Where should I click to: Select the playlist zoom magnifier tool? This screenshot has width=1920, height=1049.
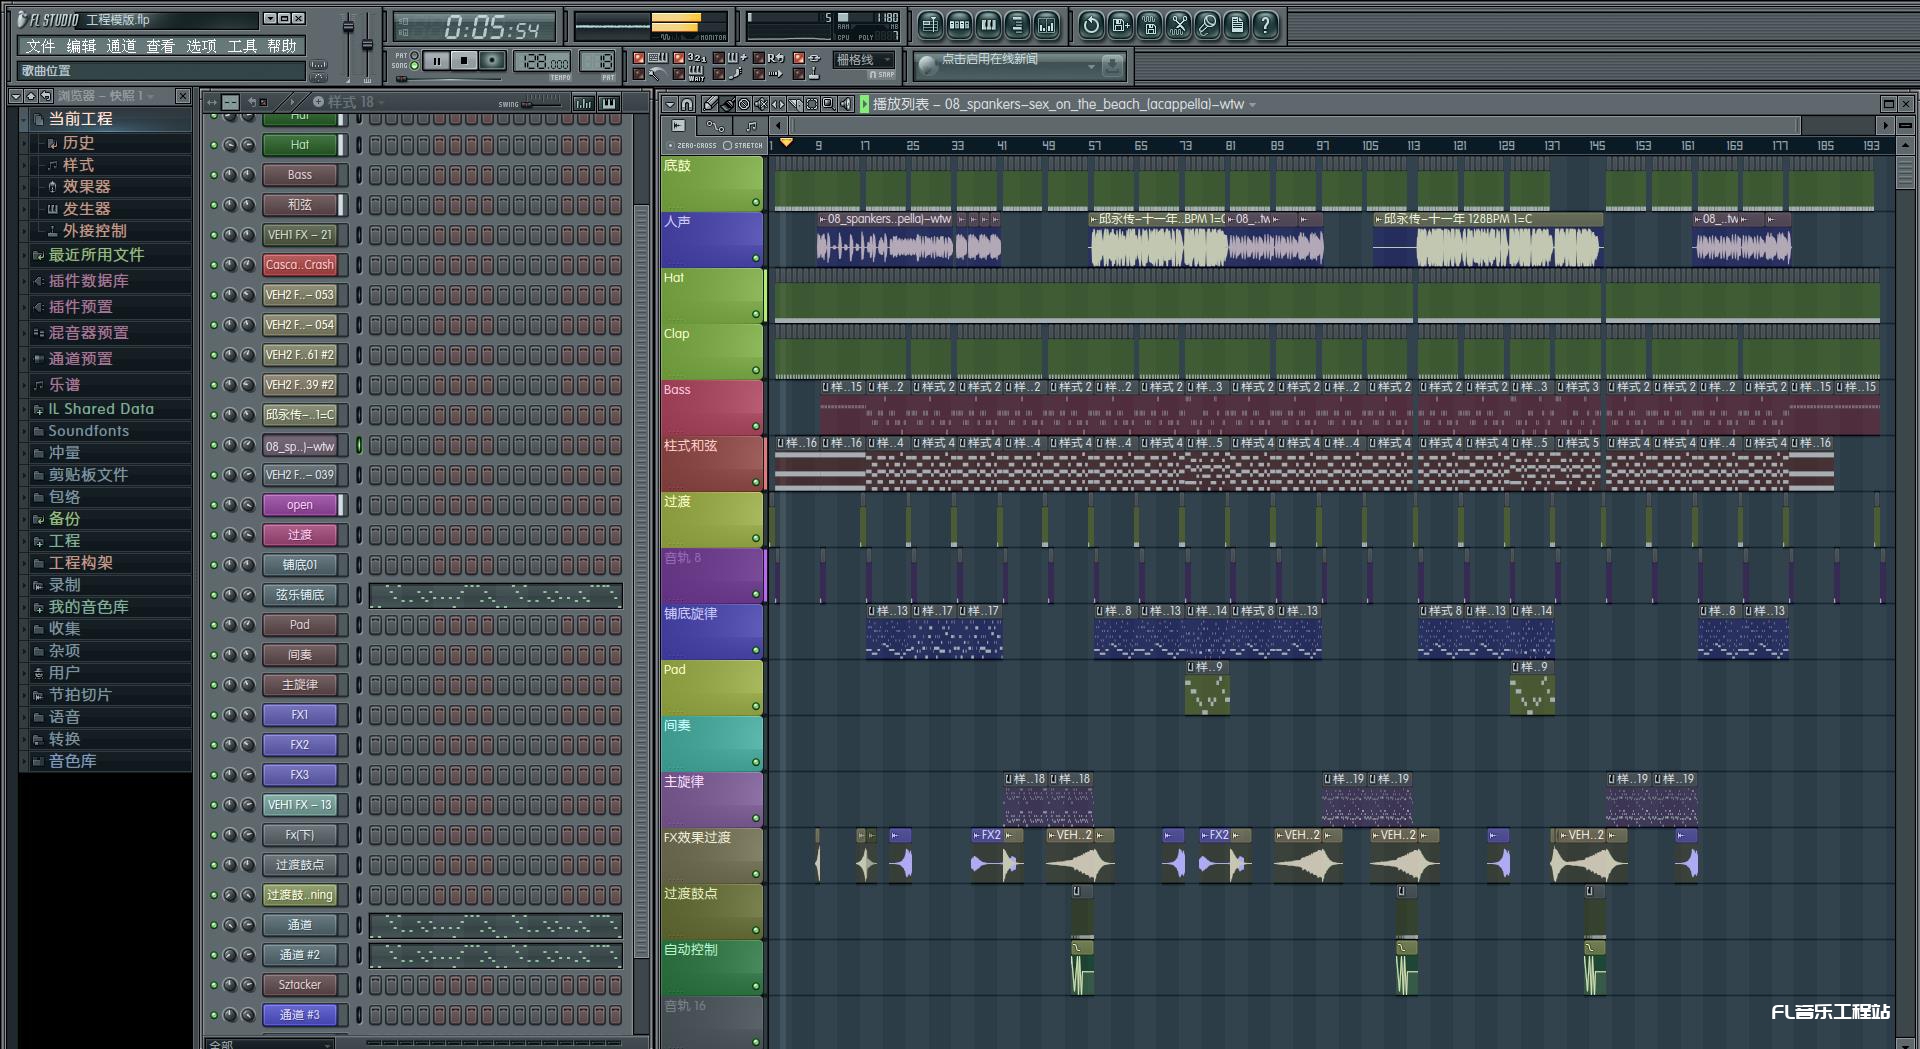point(829,104)
